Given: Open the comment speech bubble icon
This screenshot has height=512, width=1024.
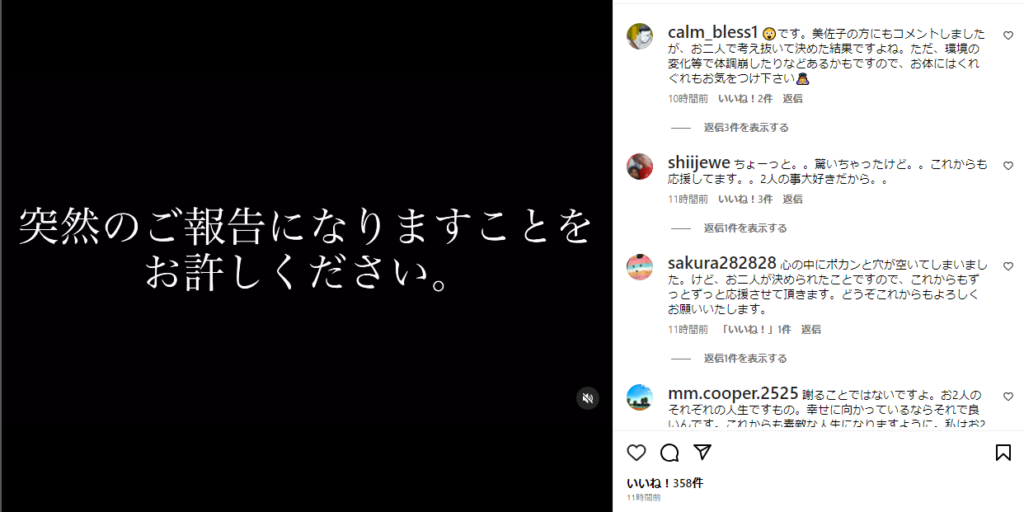Looking at the screenshot, I should click(x=669, y=453).
